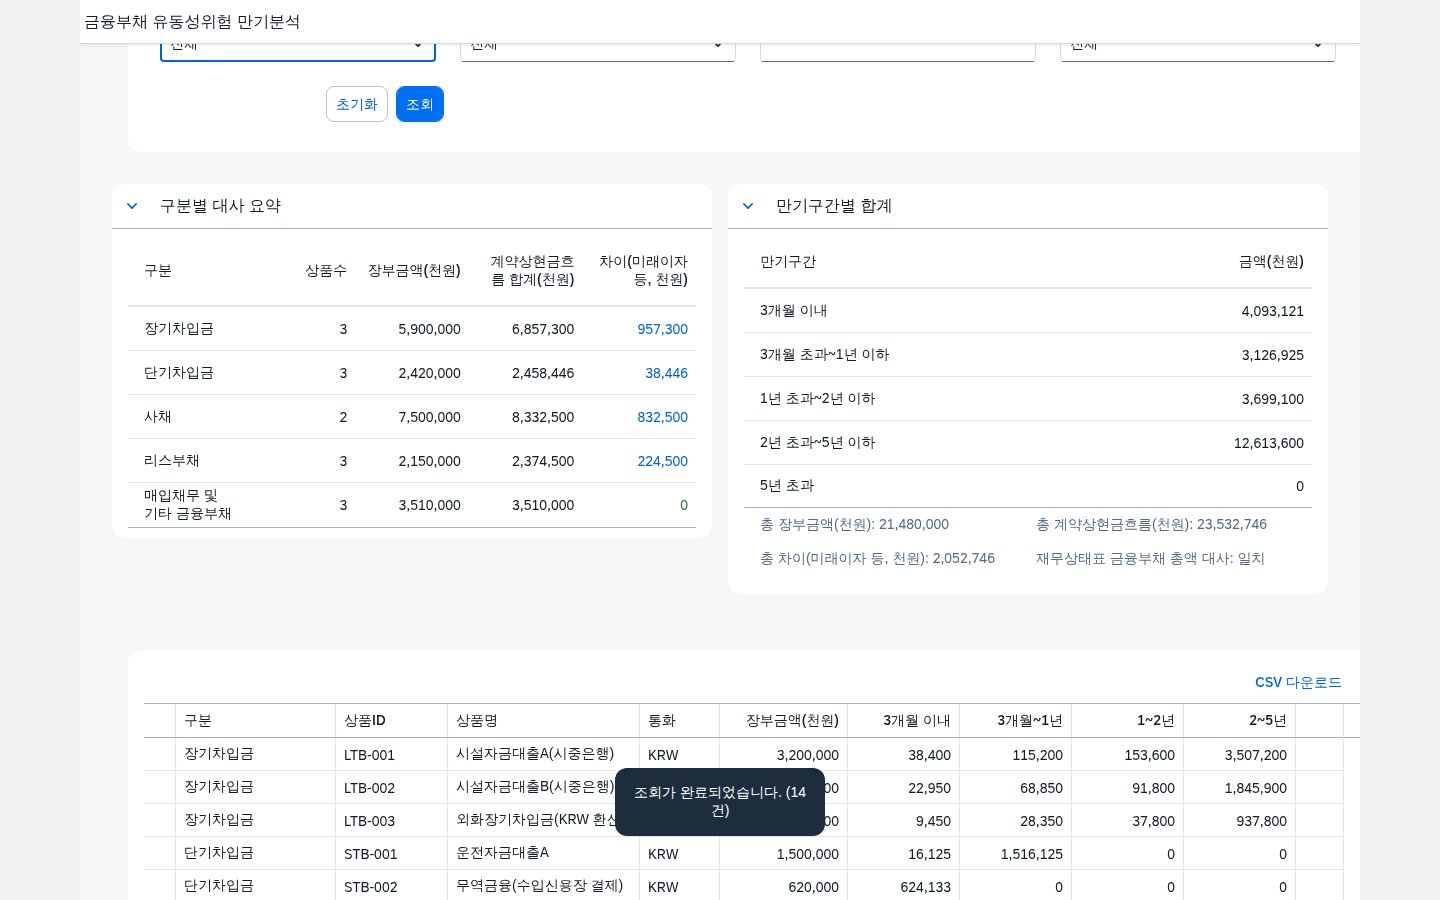Click the 장기차입금 row in summary table
This screenshot has height=900, width=1440.
click(412, 329)
